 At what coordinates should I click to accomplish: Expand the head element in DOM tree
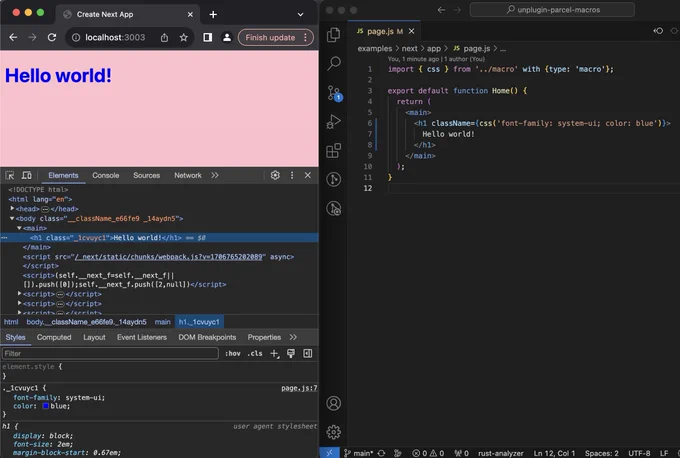12,209
